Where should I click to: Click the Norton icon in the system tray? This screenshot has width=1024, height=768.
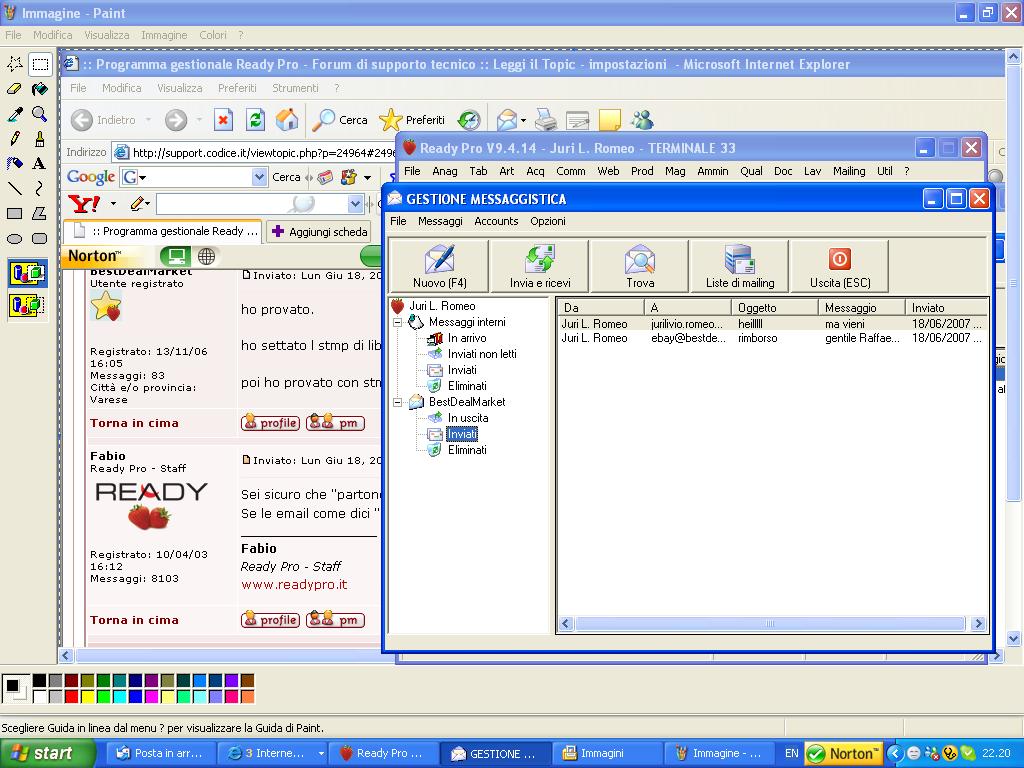point(844,754)
